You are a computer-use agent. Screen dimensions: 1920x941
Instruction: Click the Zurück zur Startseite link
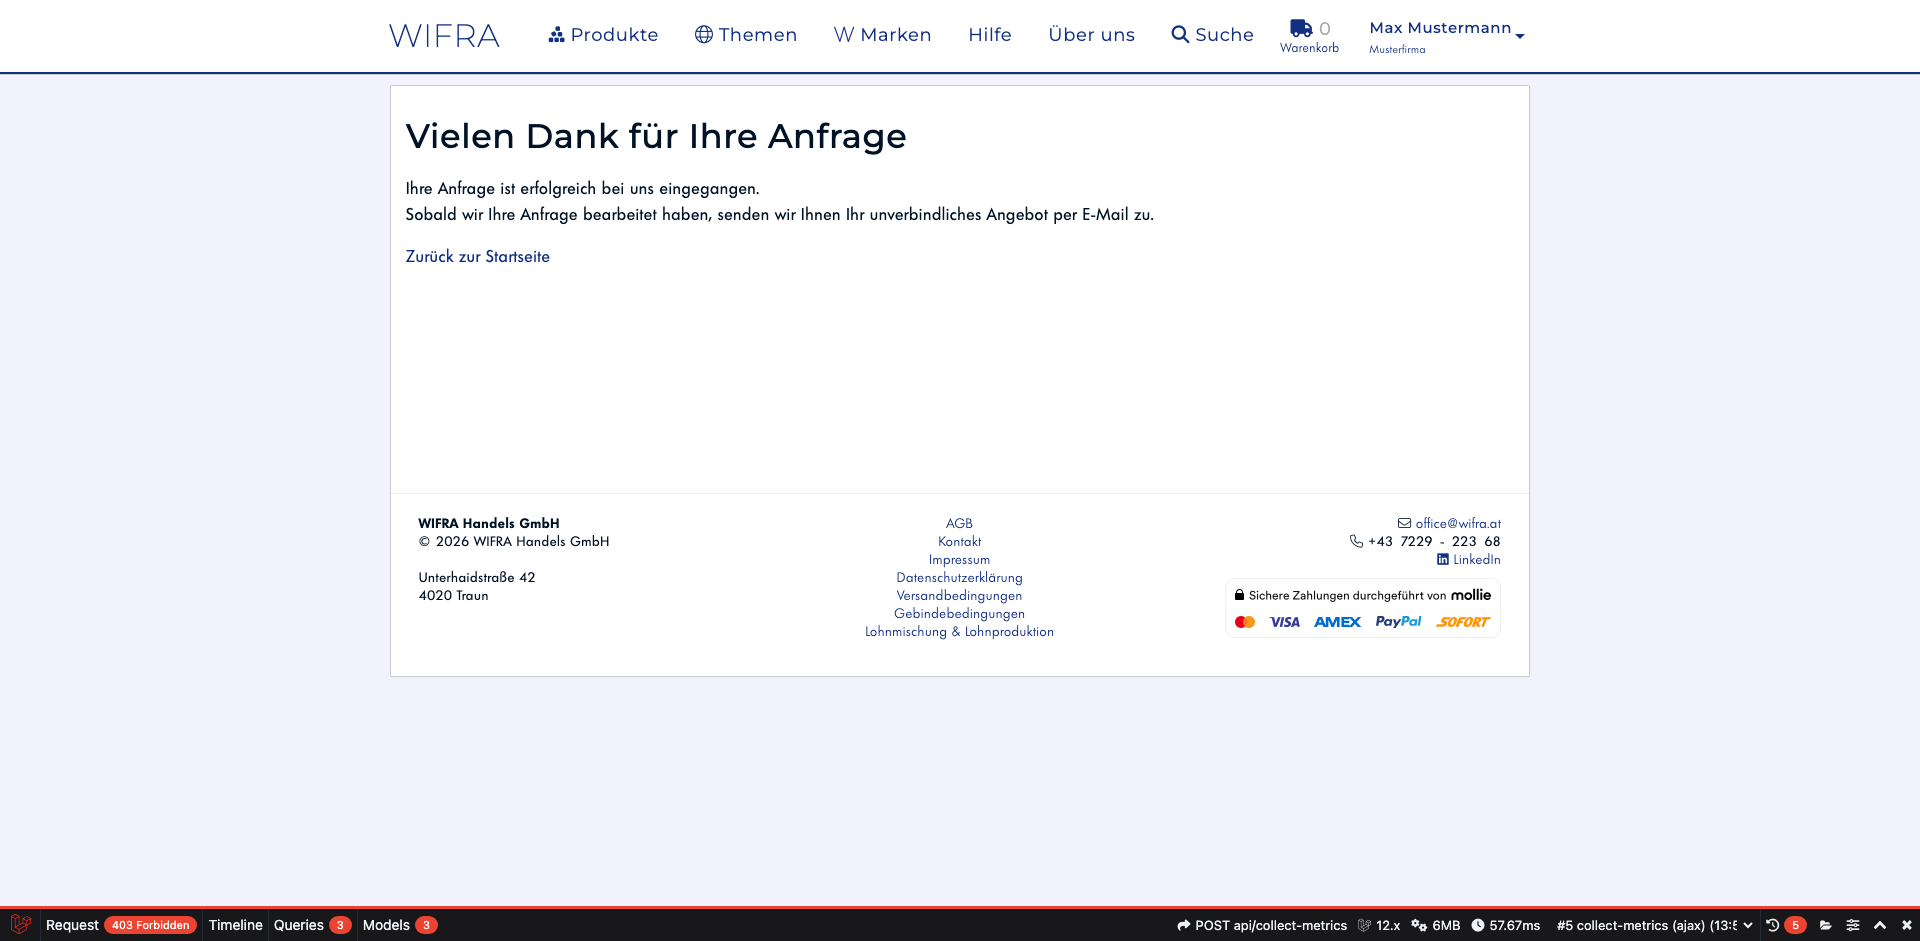coord(477,257)
